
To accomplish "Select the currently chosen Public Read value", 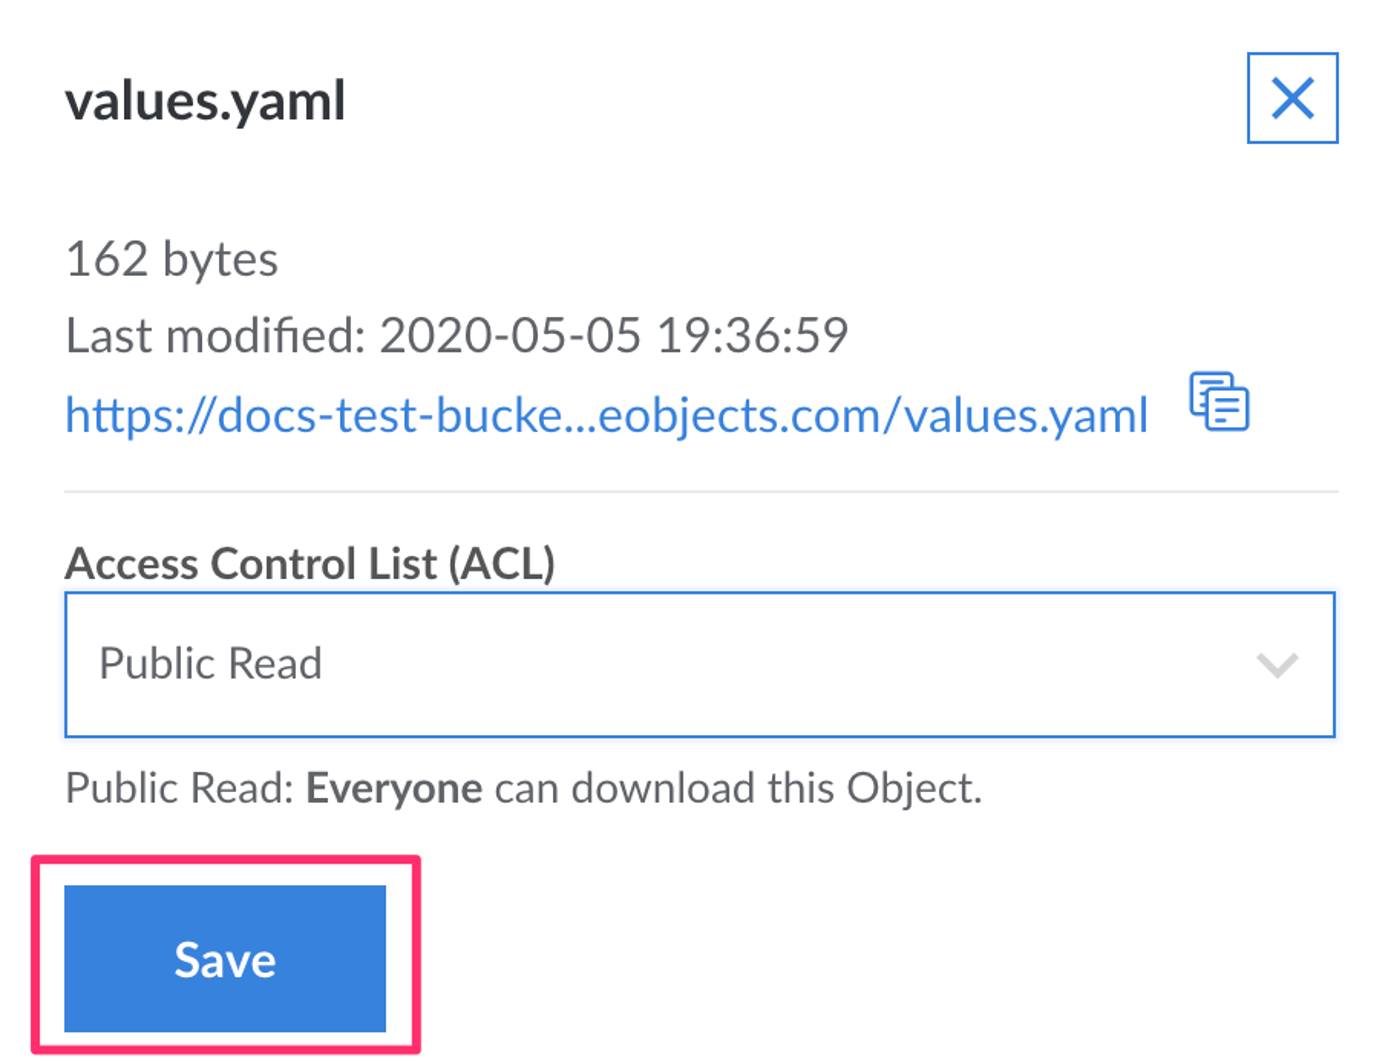I will (212, 663).
